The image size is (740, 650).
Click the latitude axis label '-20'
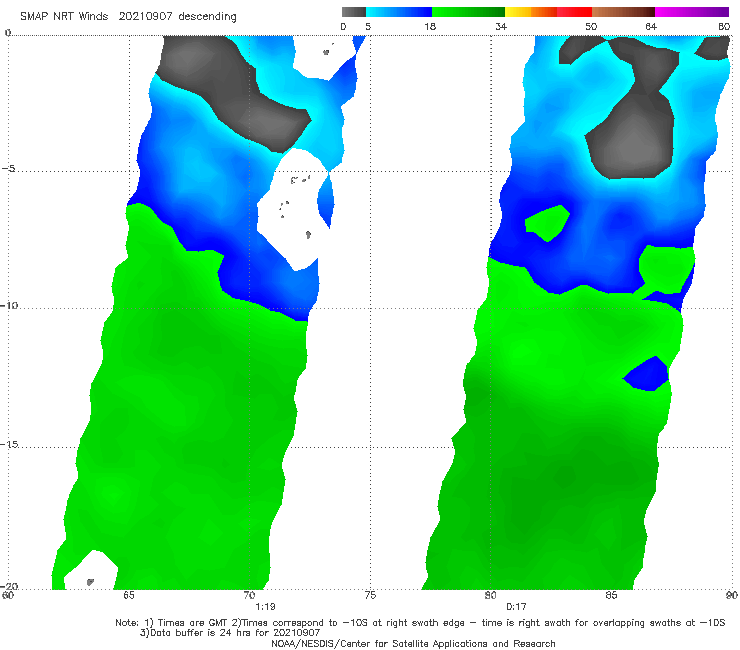tap(9, 586)
